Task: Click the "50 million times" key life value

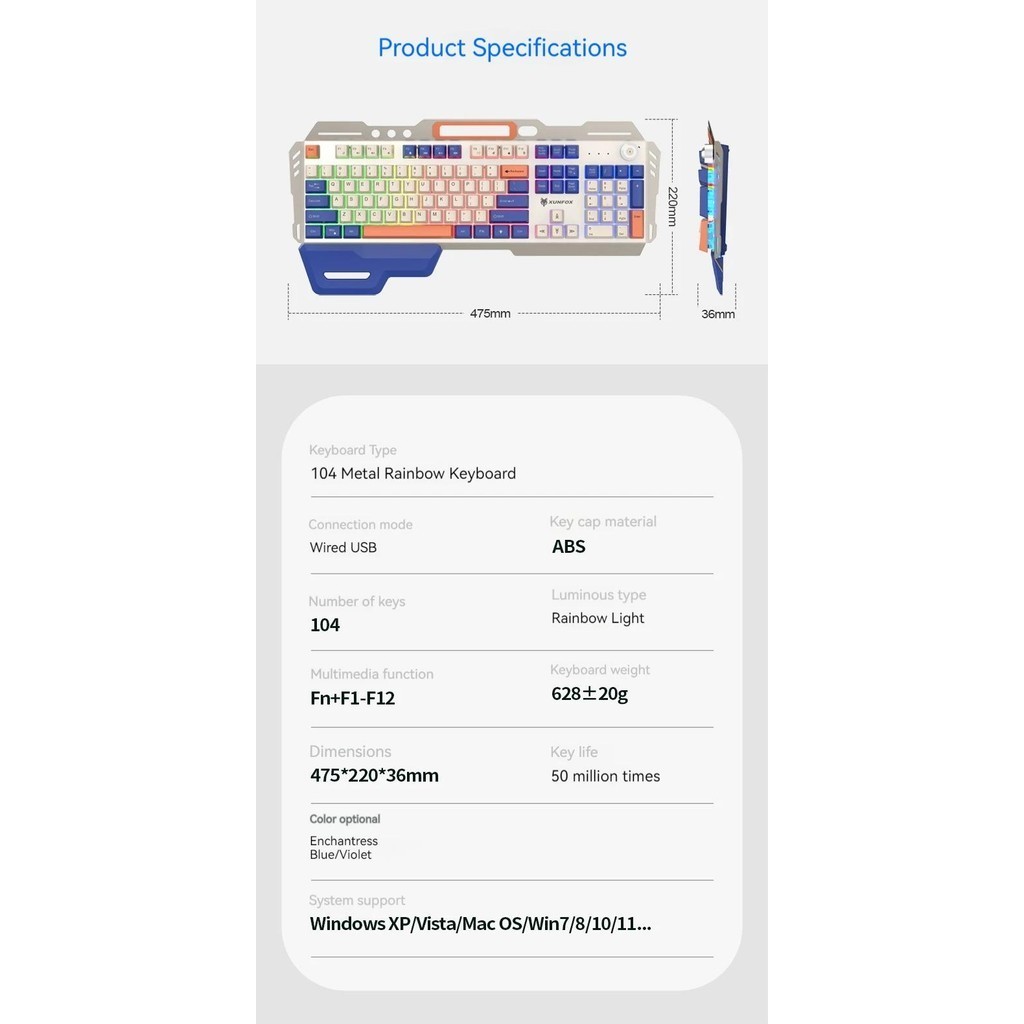Action: pyautogui.click(x=605, y=776)
